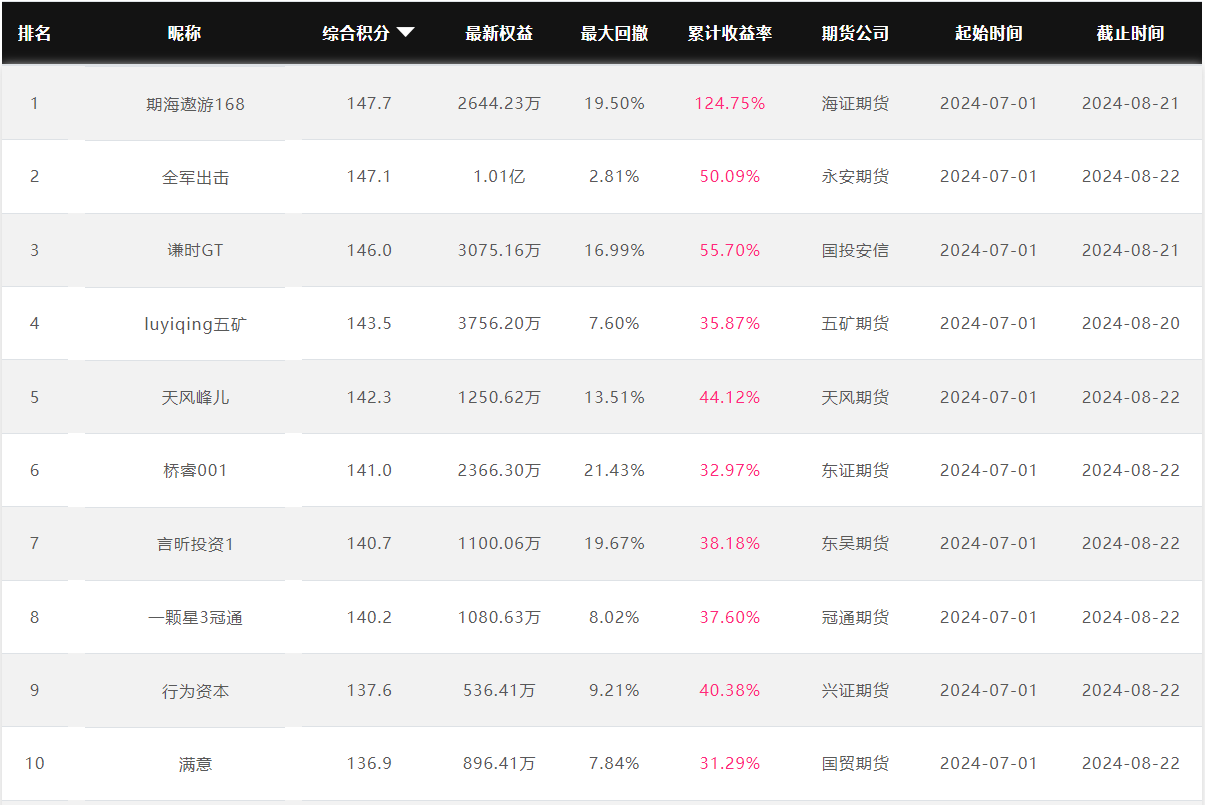Open nickname 谦时GT

(x=195, y=250)
